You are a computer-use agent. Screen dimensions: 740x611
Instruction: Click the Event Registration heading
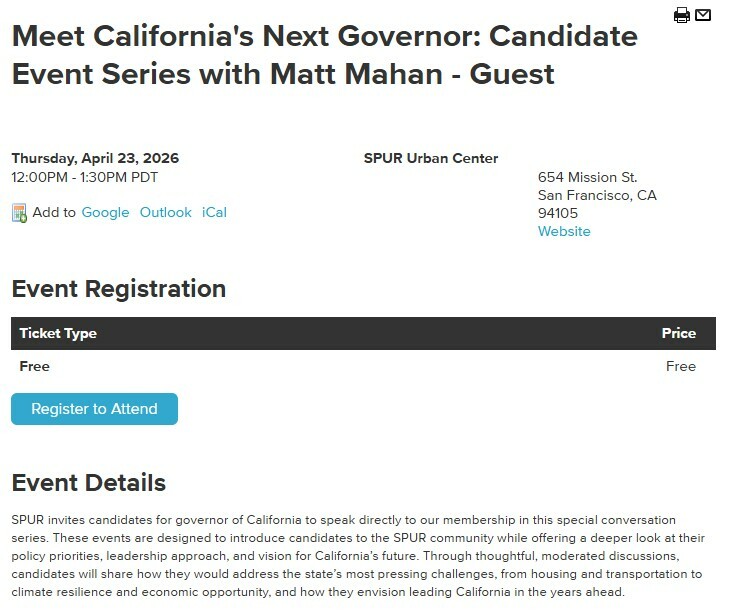(x=118, y=289)
